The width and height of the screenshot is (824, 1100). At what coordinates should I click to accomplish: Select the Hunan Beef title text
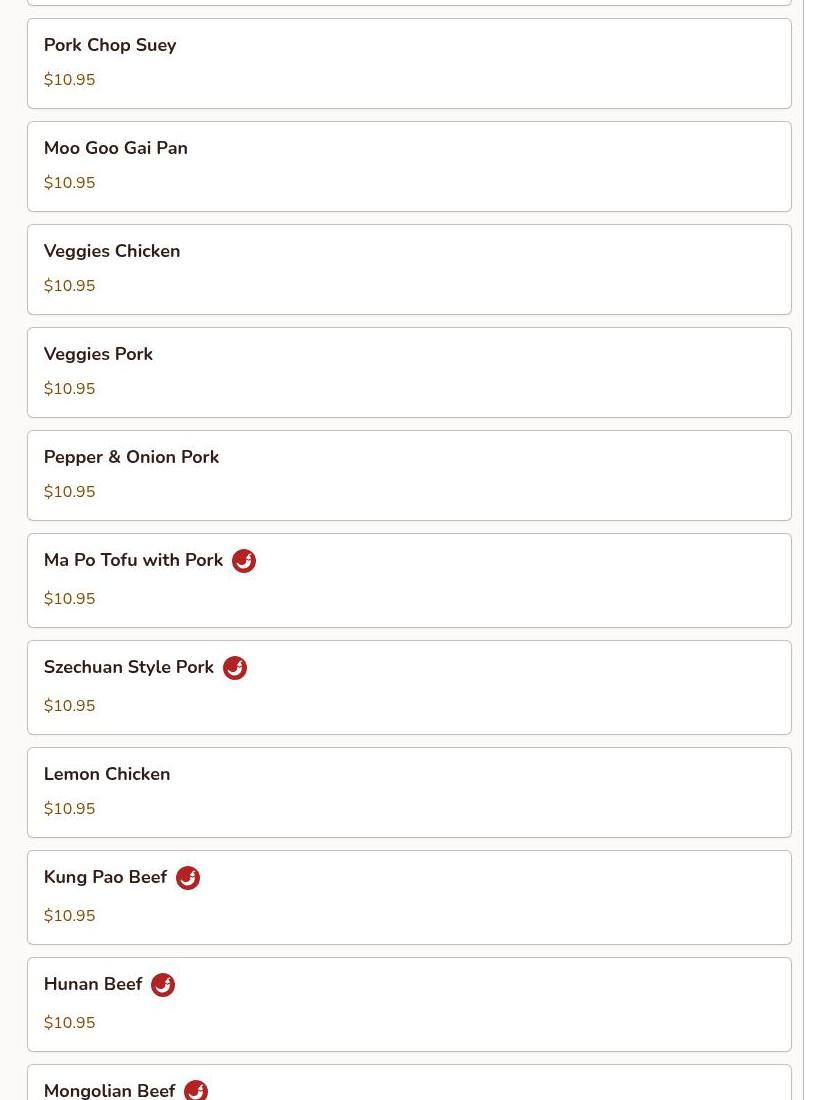(x=93, y=984)
